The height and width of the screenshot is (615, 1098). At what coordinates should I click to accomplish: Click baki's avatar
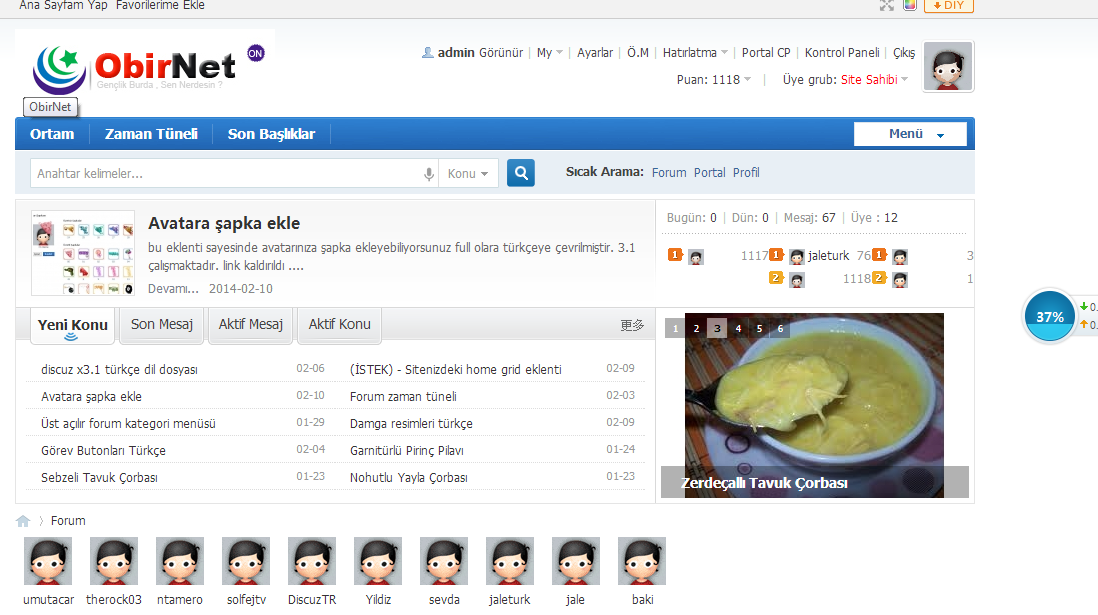point(642,561)
